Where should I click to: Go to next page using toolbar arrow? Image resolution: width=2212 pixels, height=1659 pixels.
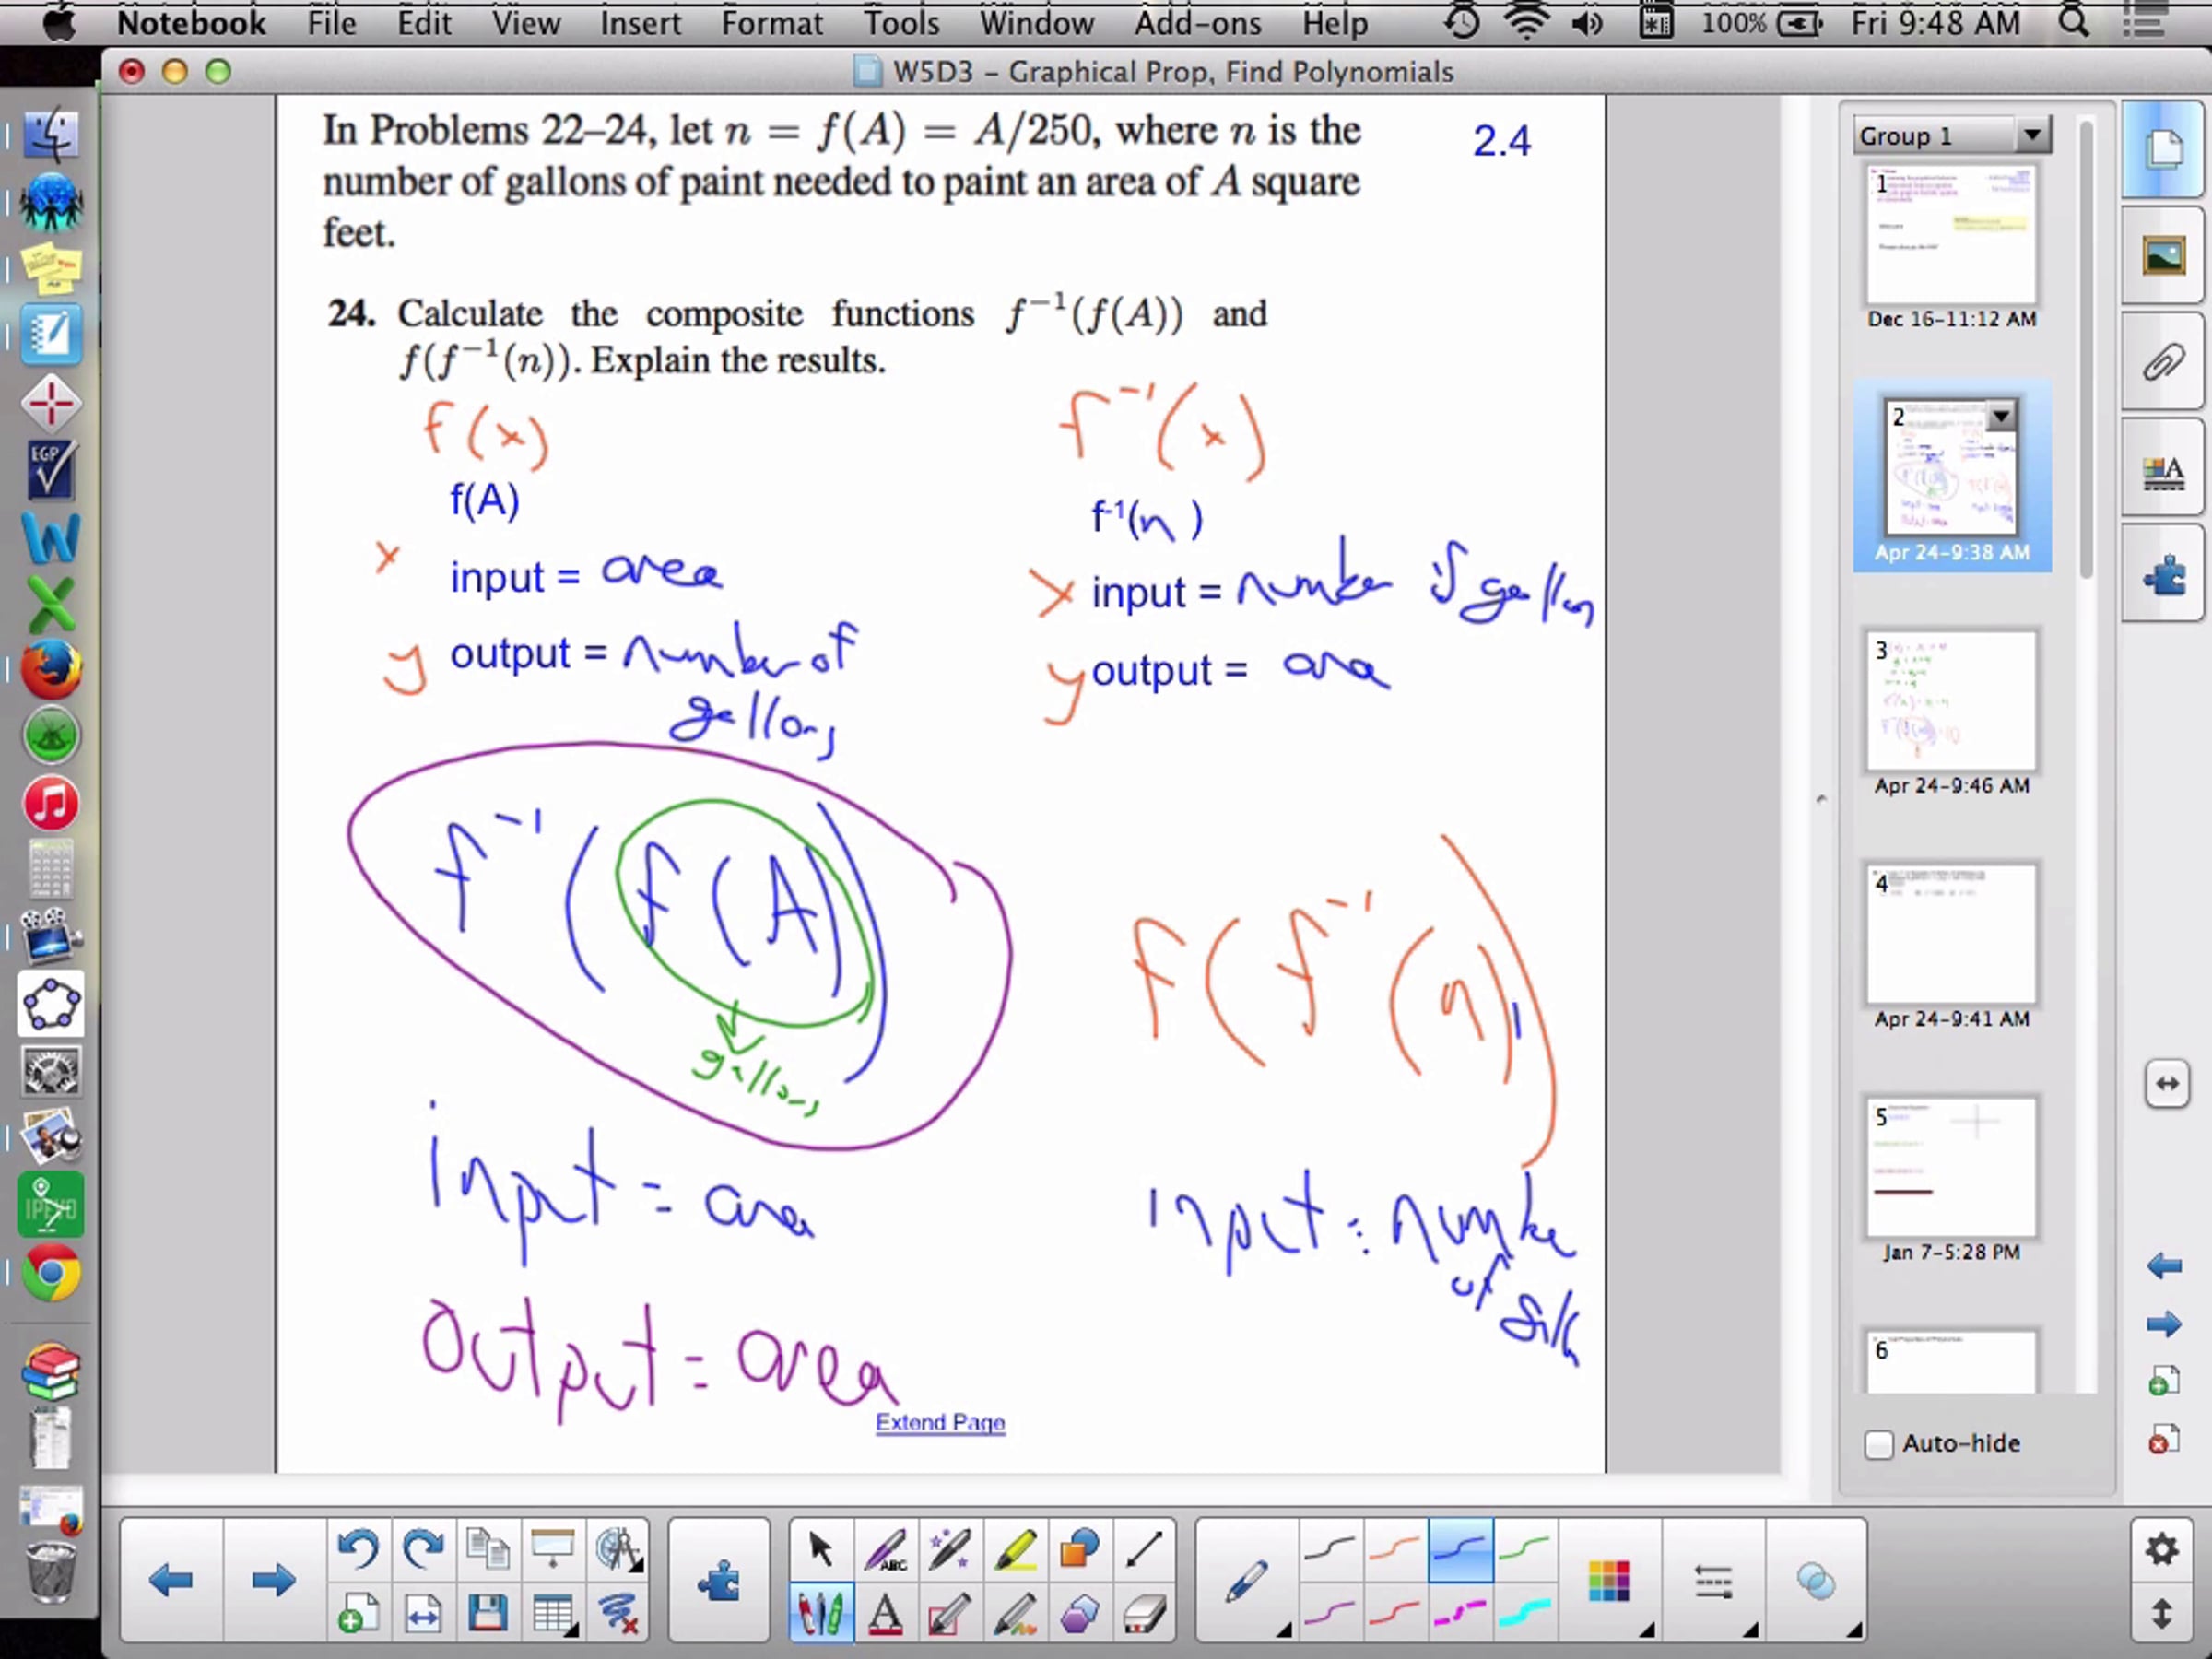tap(272, 1582)
